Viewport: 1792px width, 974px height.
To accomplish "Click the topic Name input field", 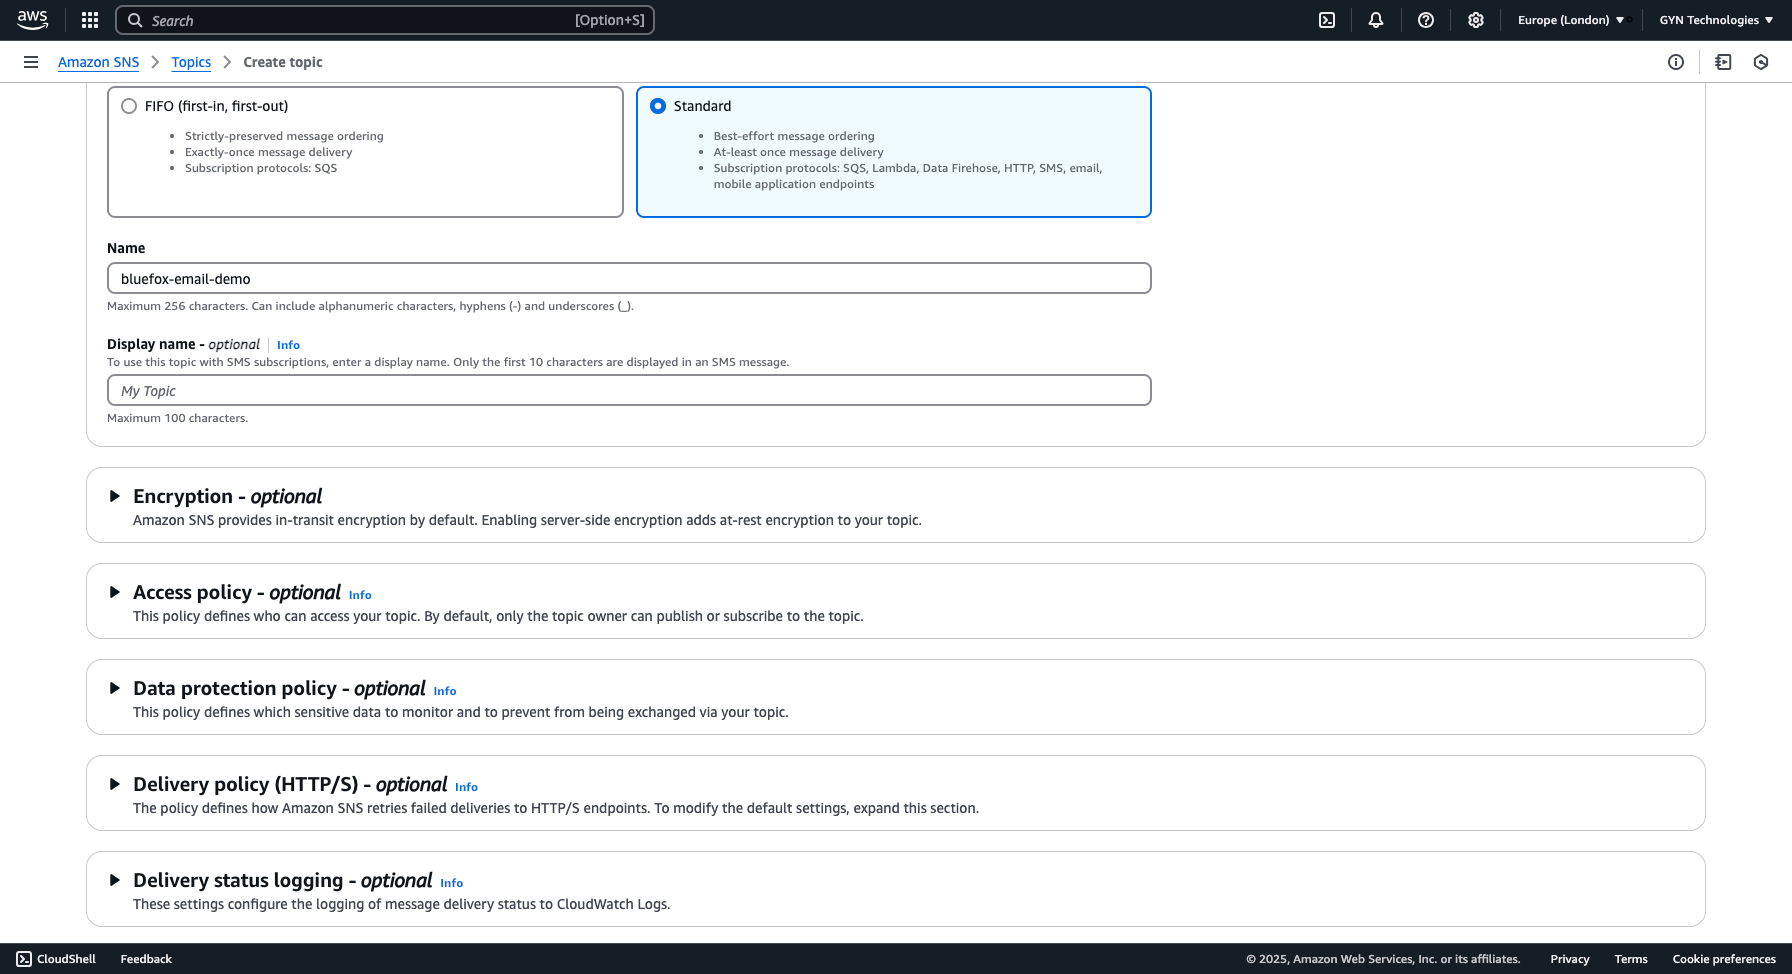I will pyautogui.click(x=629, y=278).
